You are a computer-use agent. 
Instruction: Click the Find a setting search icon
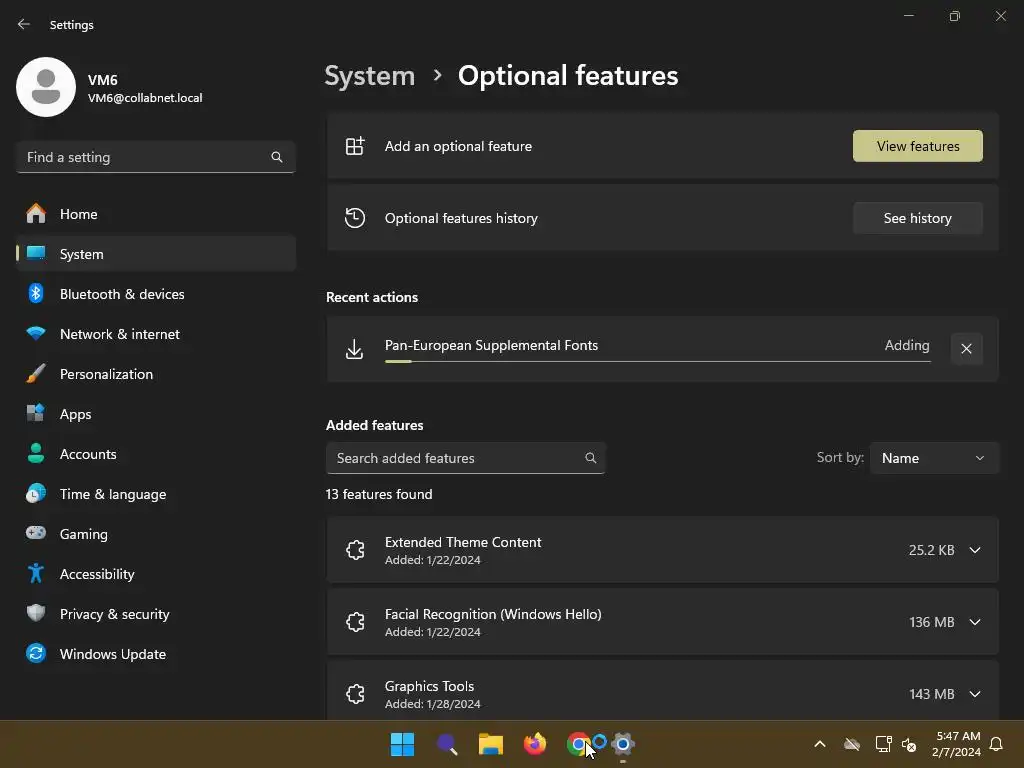277,157
